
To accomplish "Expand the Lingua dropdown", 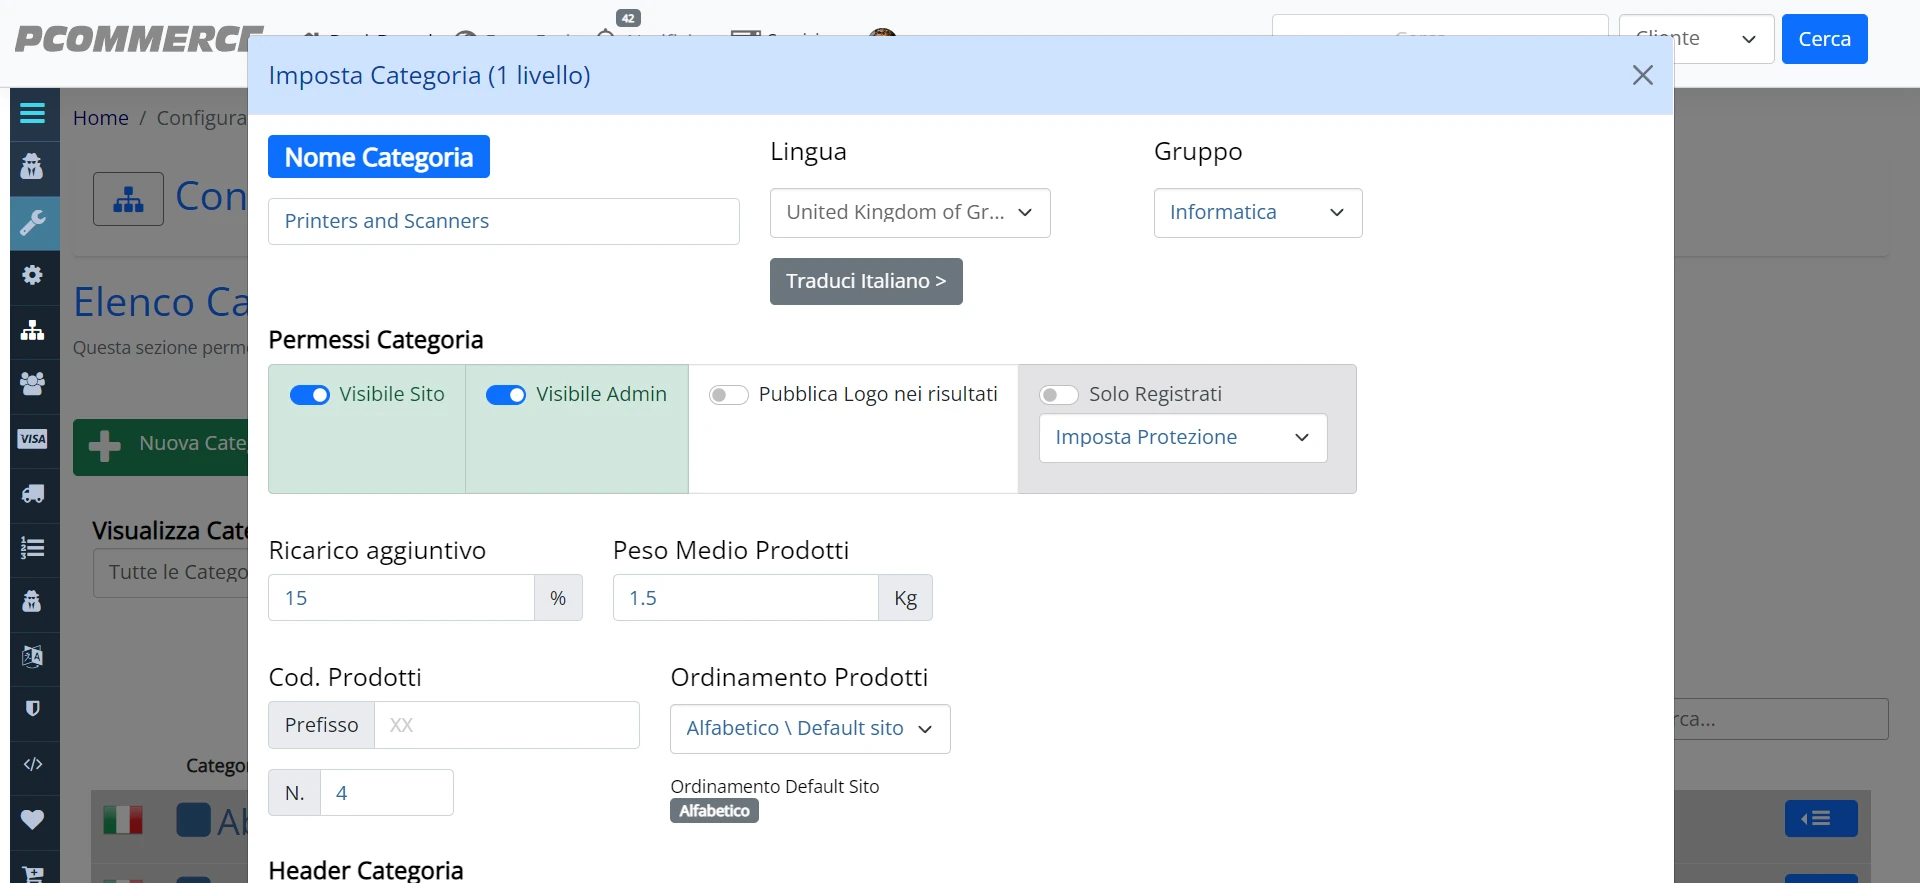I will (x=910, y=213).
